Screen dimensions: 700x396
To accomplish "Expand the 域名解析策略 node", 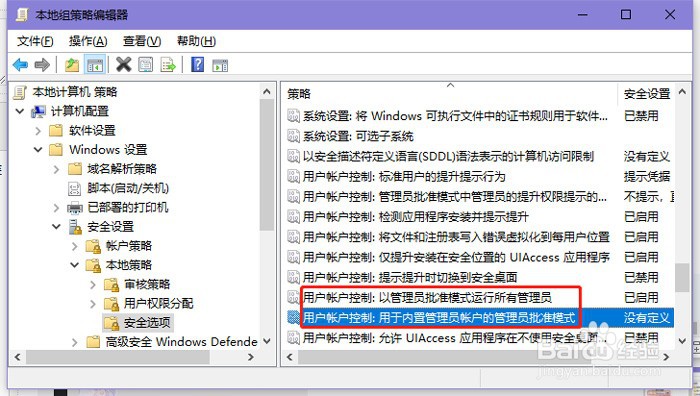I will (56, 169).
